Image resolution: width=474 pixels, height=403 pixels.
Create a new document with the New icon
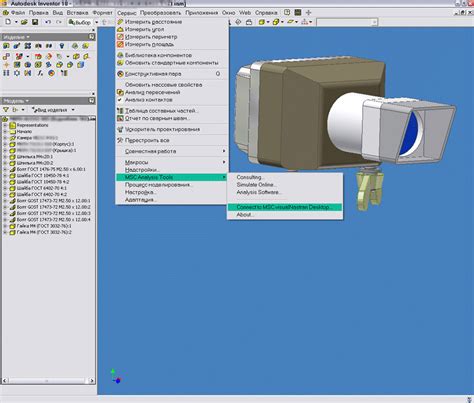(x=8, y=22)
